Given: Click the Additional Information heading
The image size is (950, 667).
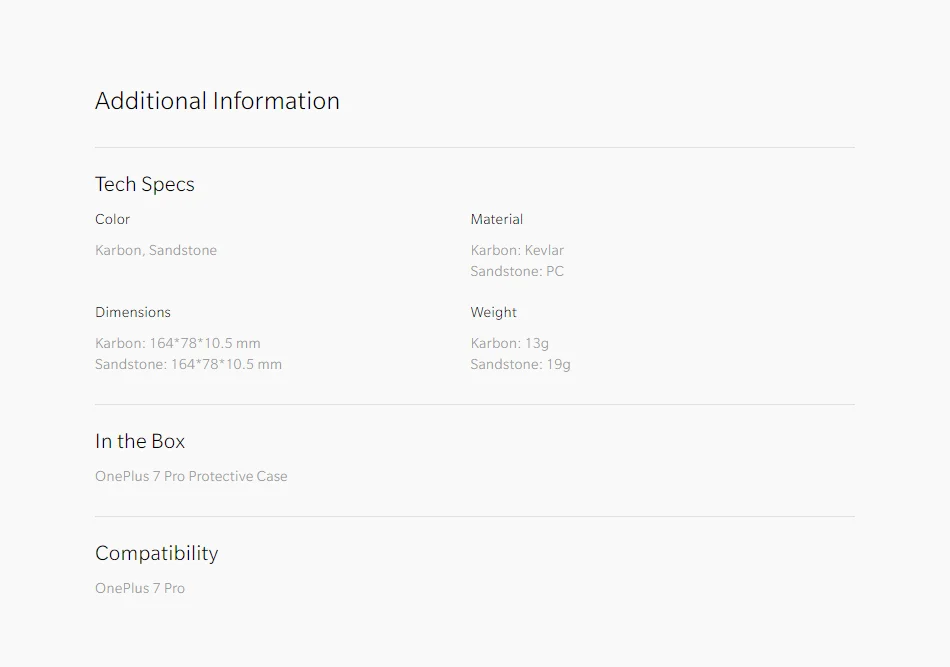Looking at the screenshot, I should coord(217,101).
